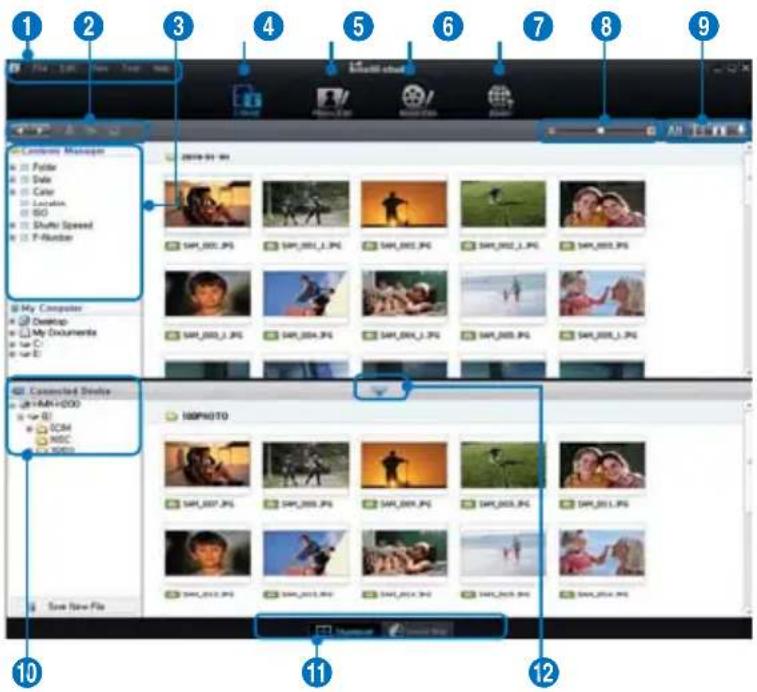Screen dimensions: 757x692
Task: Select sunset silhouette photo in library pane
Action: tap(404, 204)
